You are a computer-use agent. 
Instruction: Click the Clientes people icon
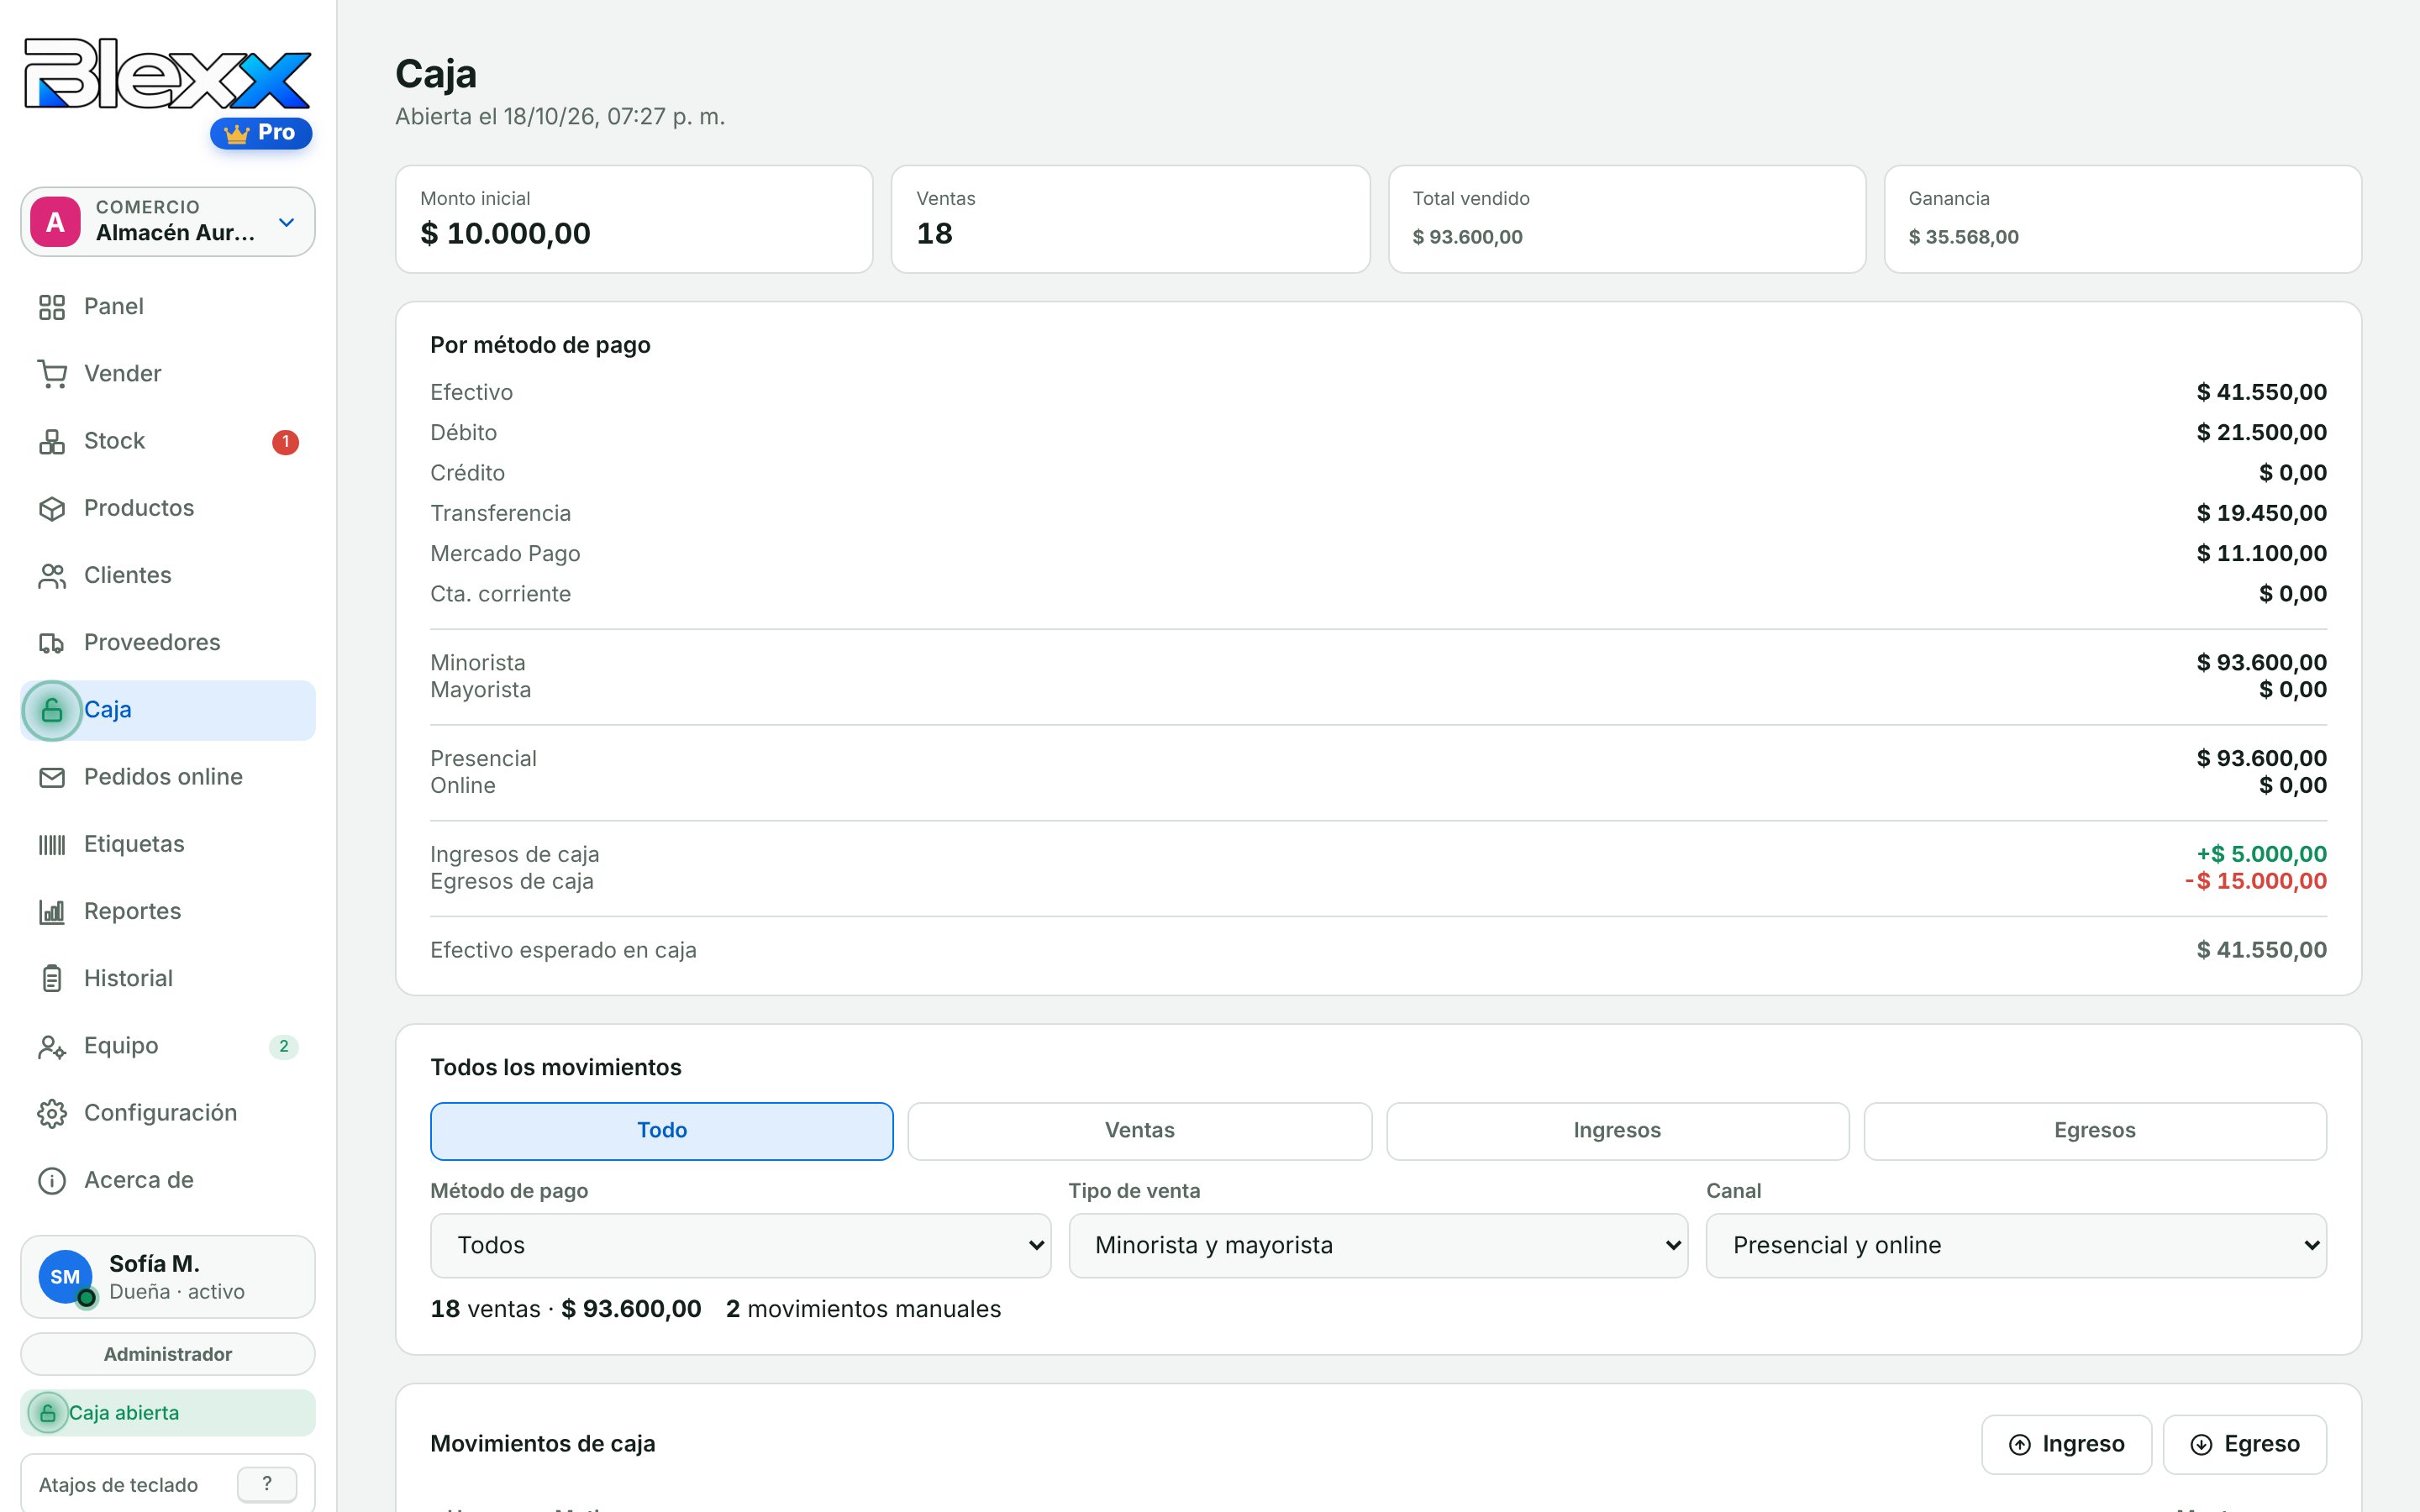click(x=52, y=576)
